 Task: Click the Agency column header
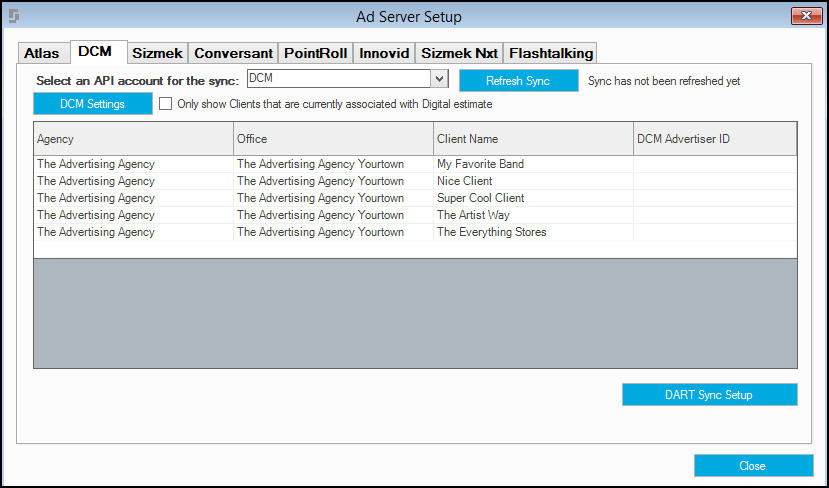point(133,139)
